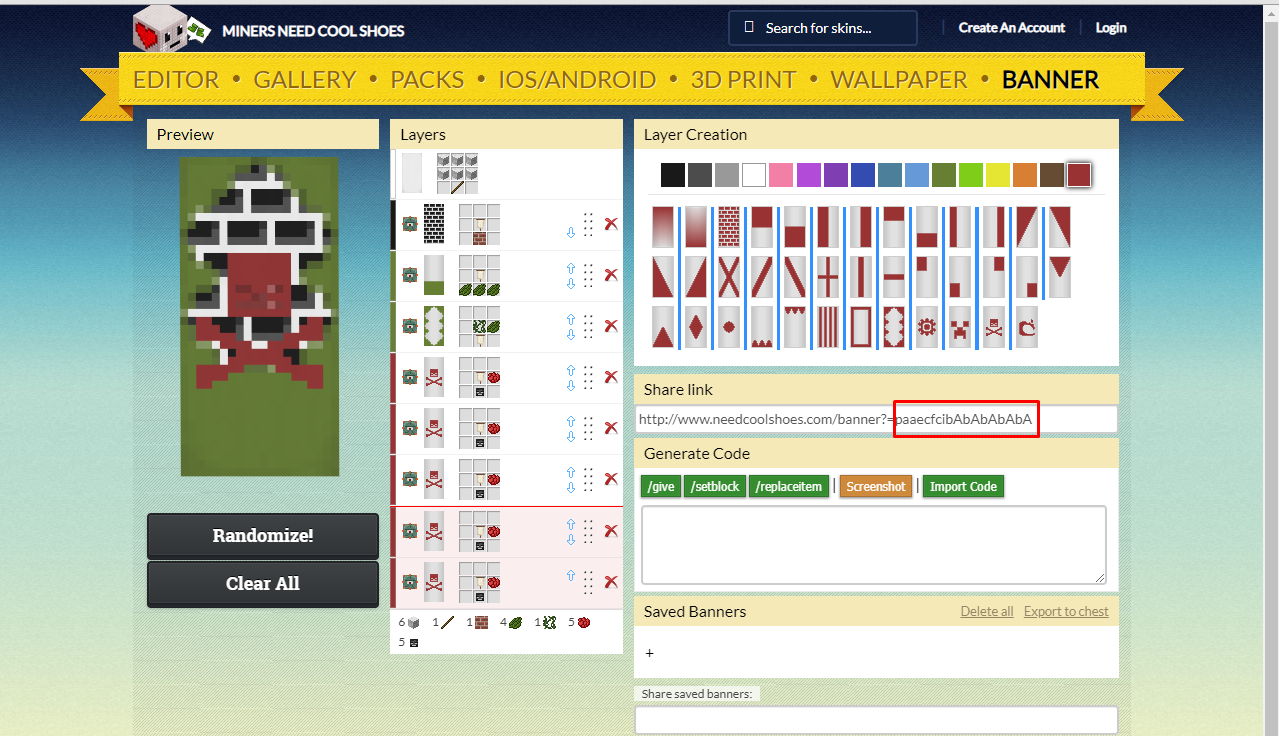Select the Mojang logo pattern

coord(1026,327)
